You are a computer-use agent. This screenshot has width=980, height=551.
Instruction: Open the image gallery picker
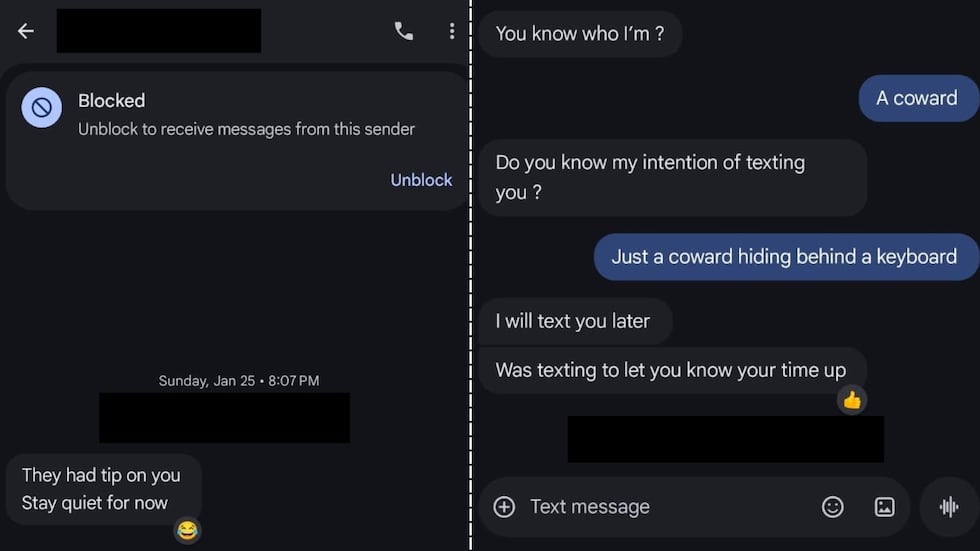(884, 507)
